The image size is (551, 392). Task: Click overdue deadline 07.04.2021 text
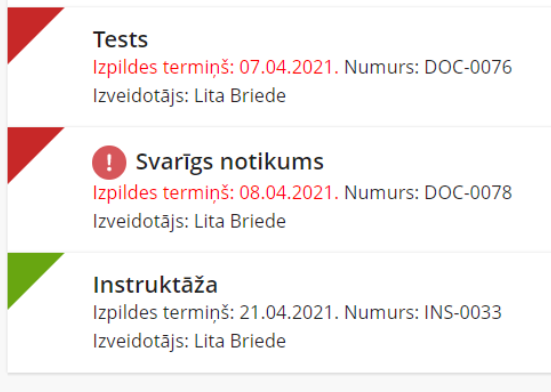click(x=289, y=67)
